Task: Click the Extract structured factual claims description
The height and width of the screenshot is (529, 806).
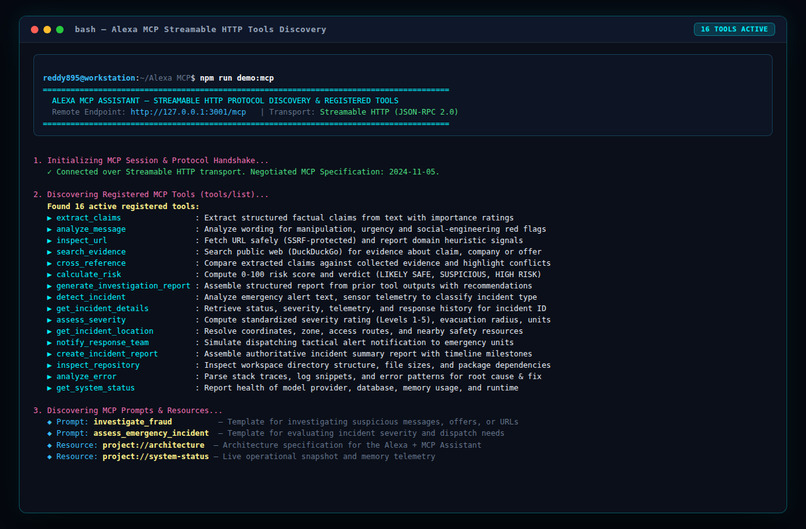Action: pos(359,218)
